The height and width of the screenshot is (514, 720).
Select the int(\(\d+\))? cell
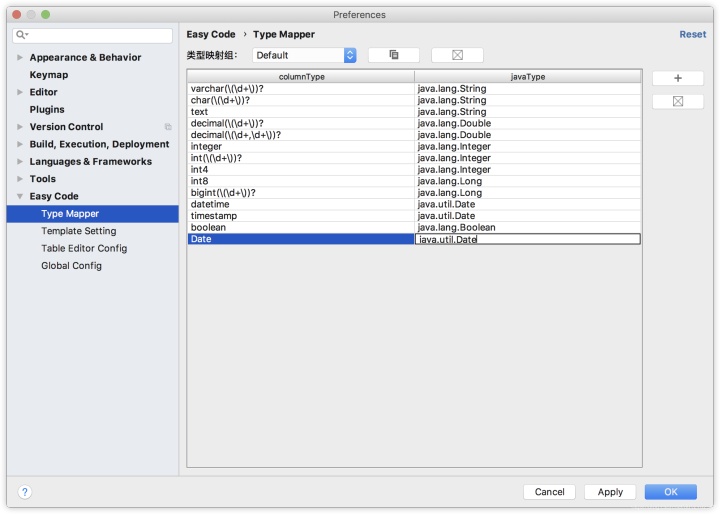click(301, 158)
